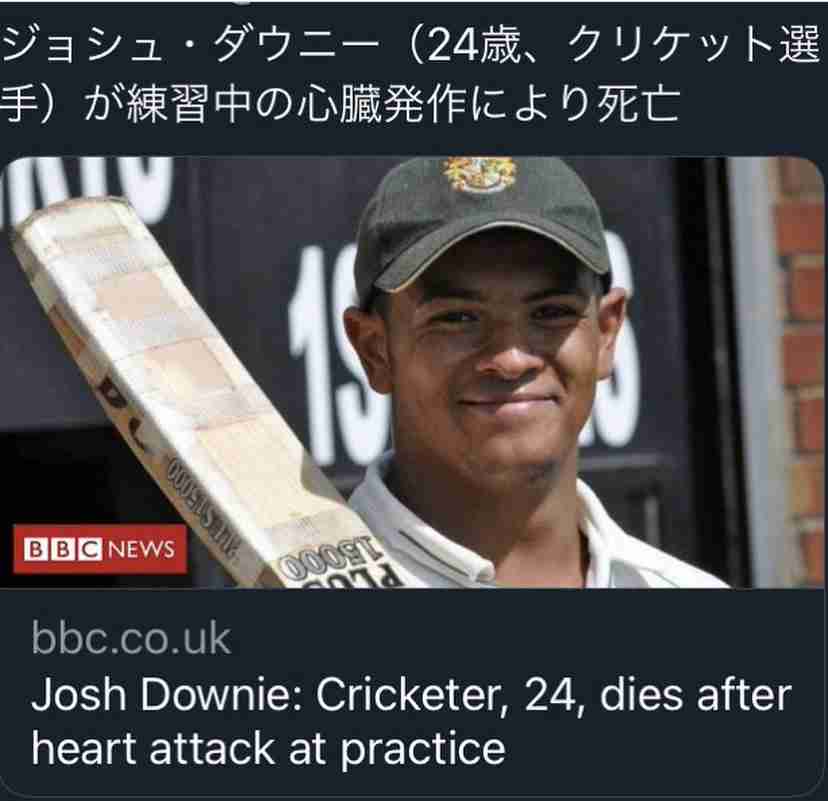Click 'クリケット選' text in the tweet

(694, 48)
